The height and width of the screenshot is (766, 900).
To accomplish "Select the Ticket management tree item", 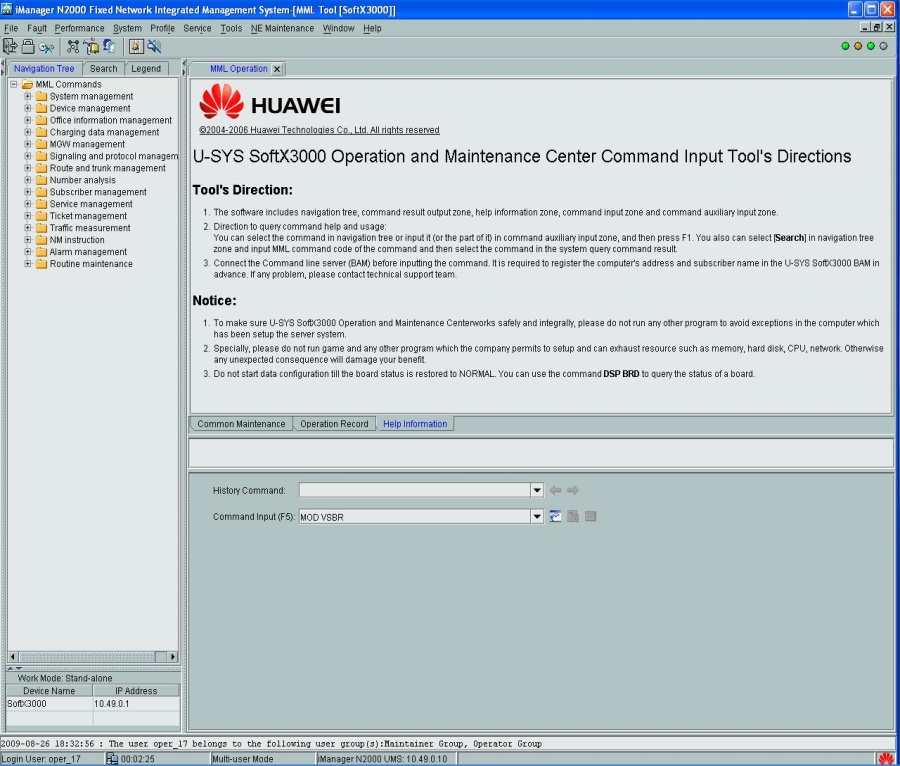I will tap(88, 216).
